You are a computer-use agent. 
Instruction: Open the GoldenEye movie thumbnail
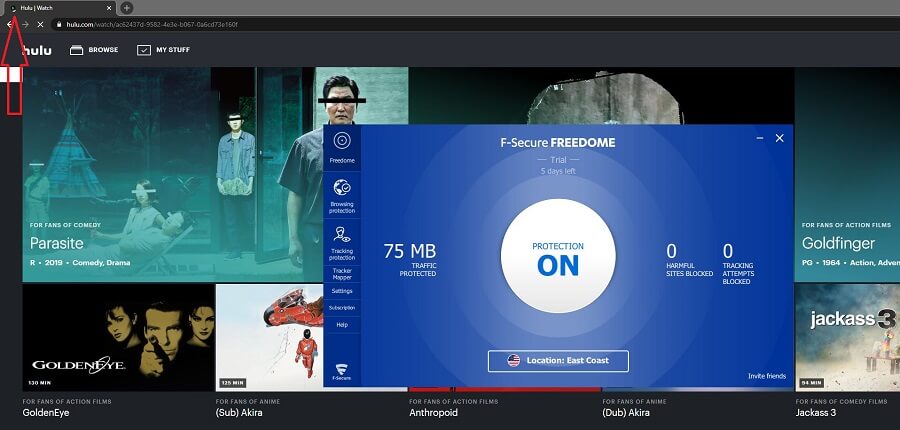pyautogui.click(x=118, y=338)
